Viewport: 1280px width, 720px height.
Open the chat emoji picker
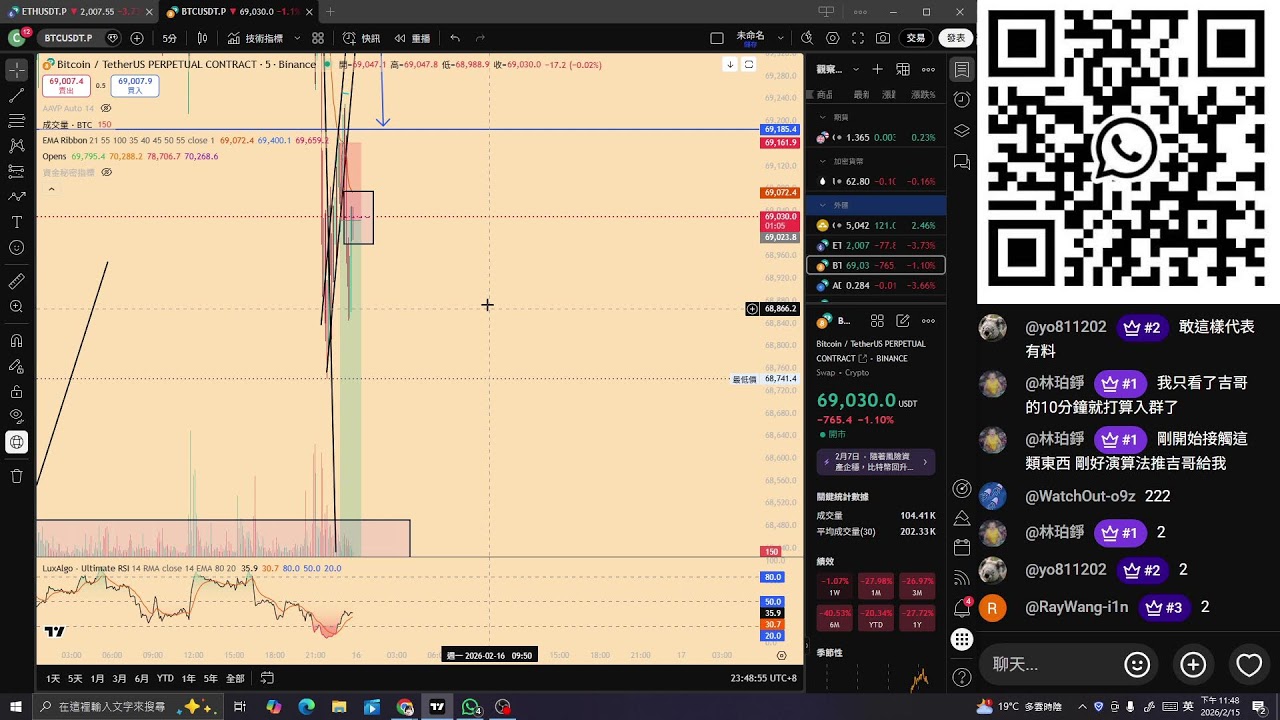pyautogui.click(x=1137, y=665)
